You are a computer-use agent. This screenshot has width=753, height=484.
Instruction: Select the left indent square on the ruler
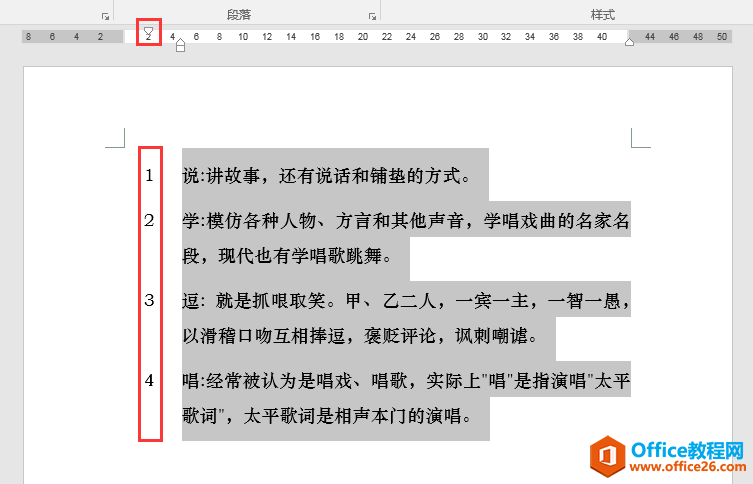(180, 48)
